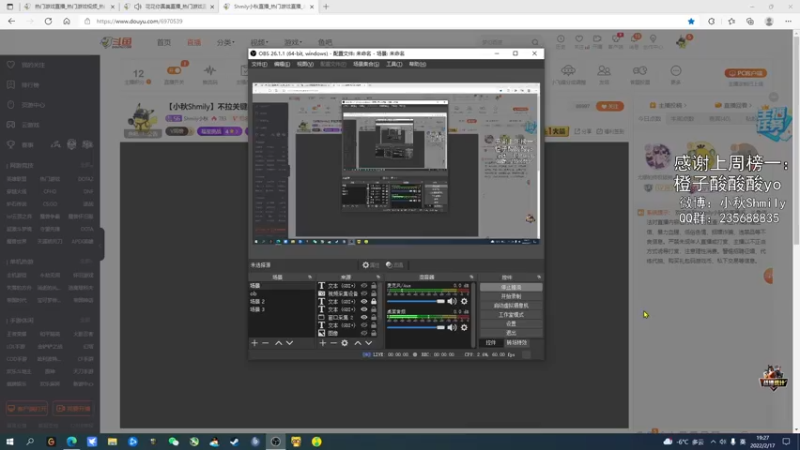Open browser settings ellipsis menu
800x450 pixels.
pos(788,21)
